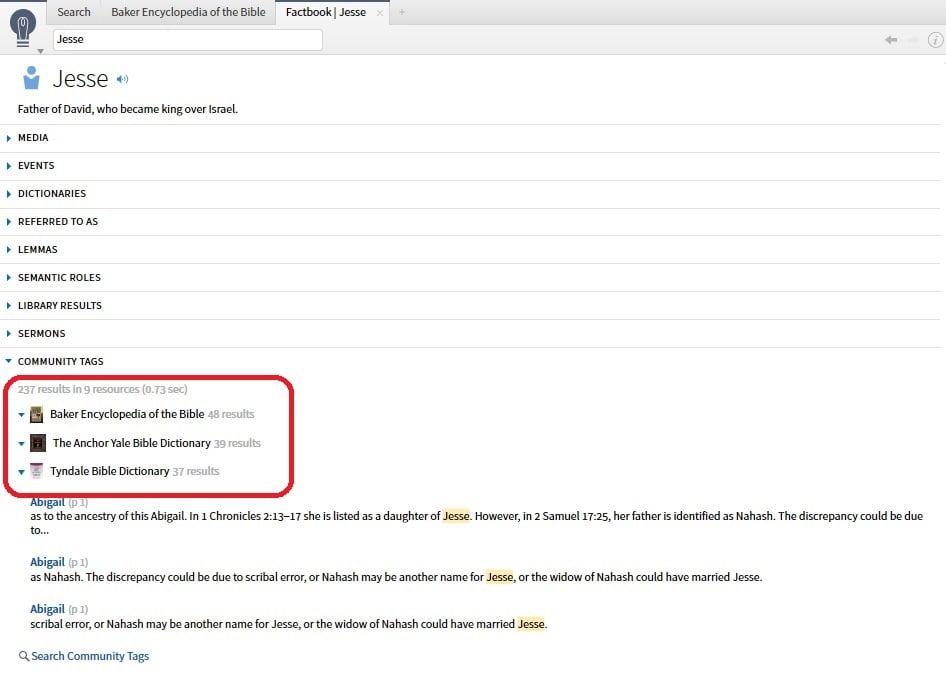The height and width of the screenshot is (674, 946).
Task: Click the small dropdown arrow under lightbulb
Action: pyautogui.click(x=40, y=51)
